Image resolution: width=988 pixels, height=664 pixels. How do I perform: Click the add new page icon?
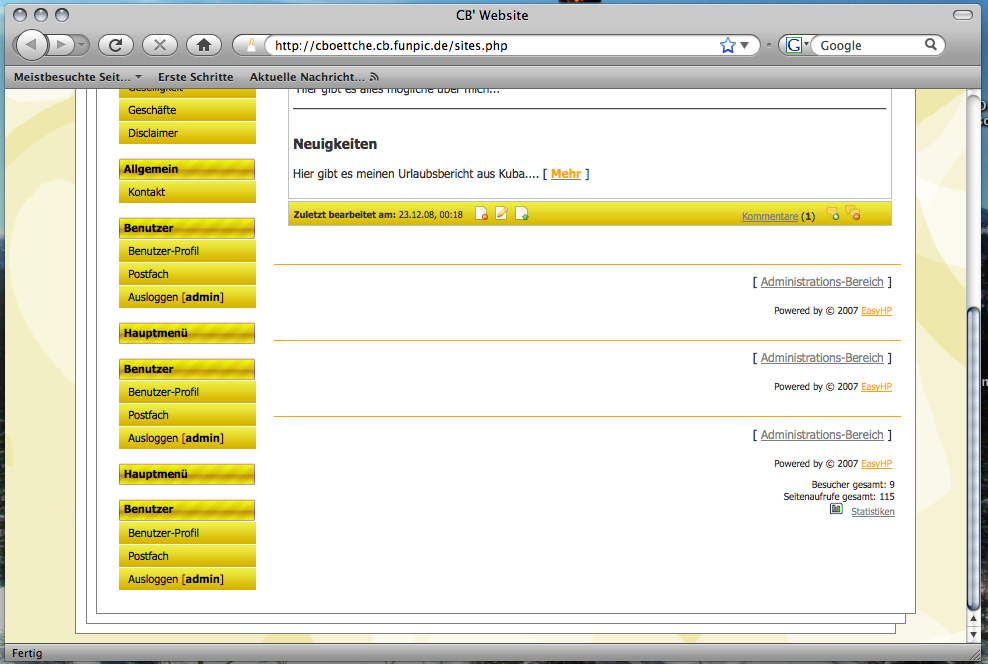pyautogui.click(x=522, y=214)
